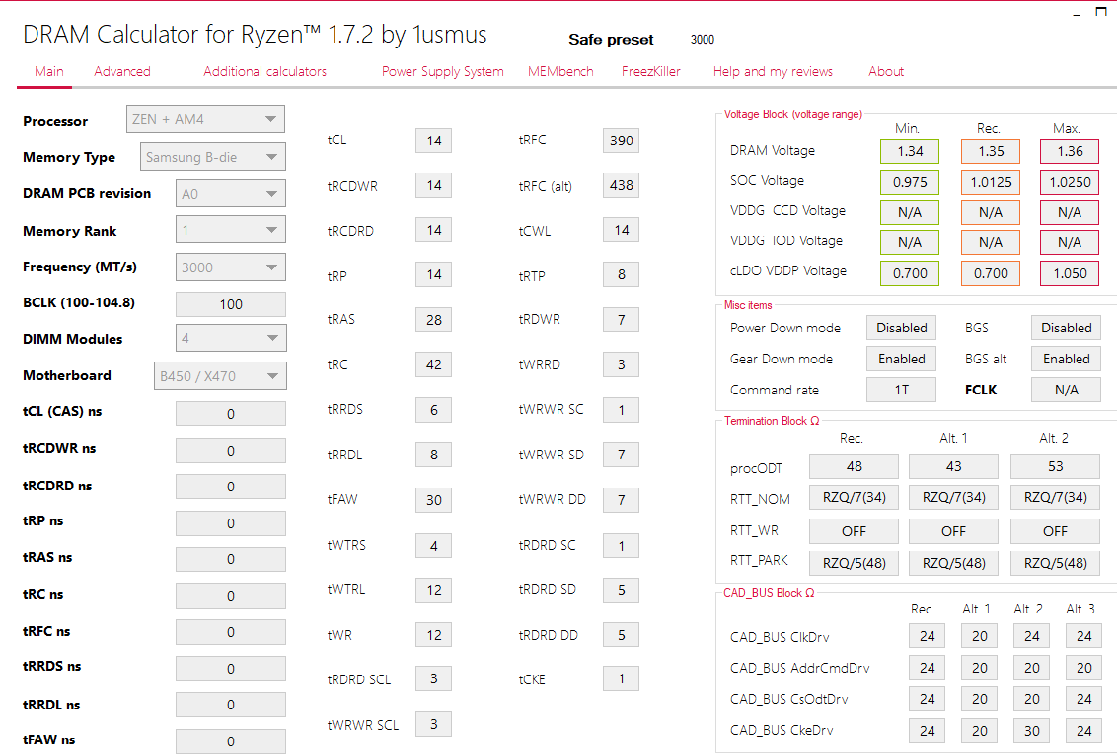Click the tFAW ns input field

[231, 741]
